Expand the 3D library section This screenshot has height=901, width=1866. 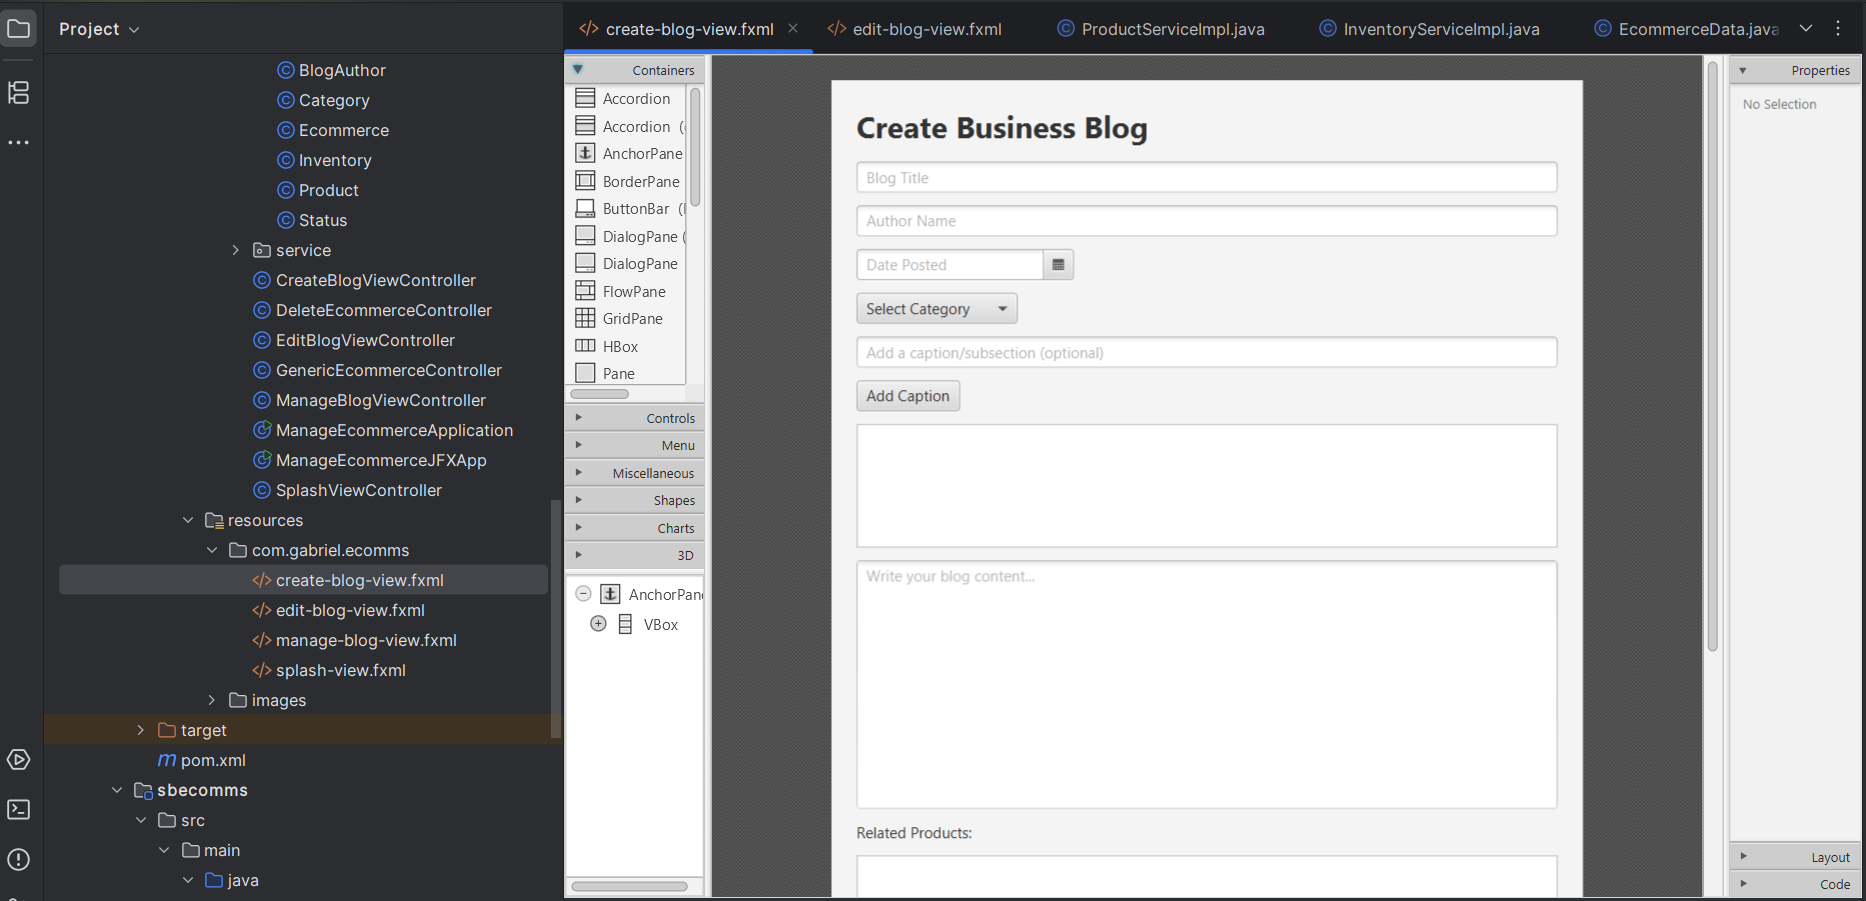tap(635, 555)
